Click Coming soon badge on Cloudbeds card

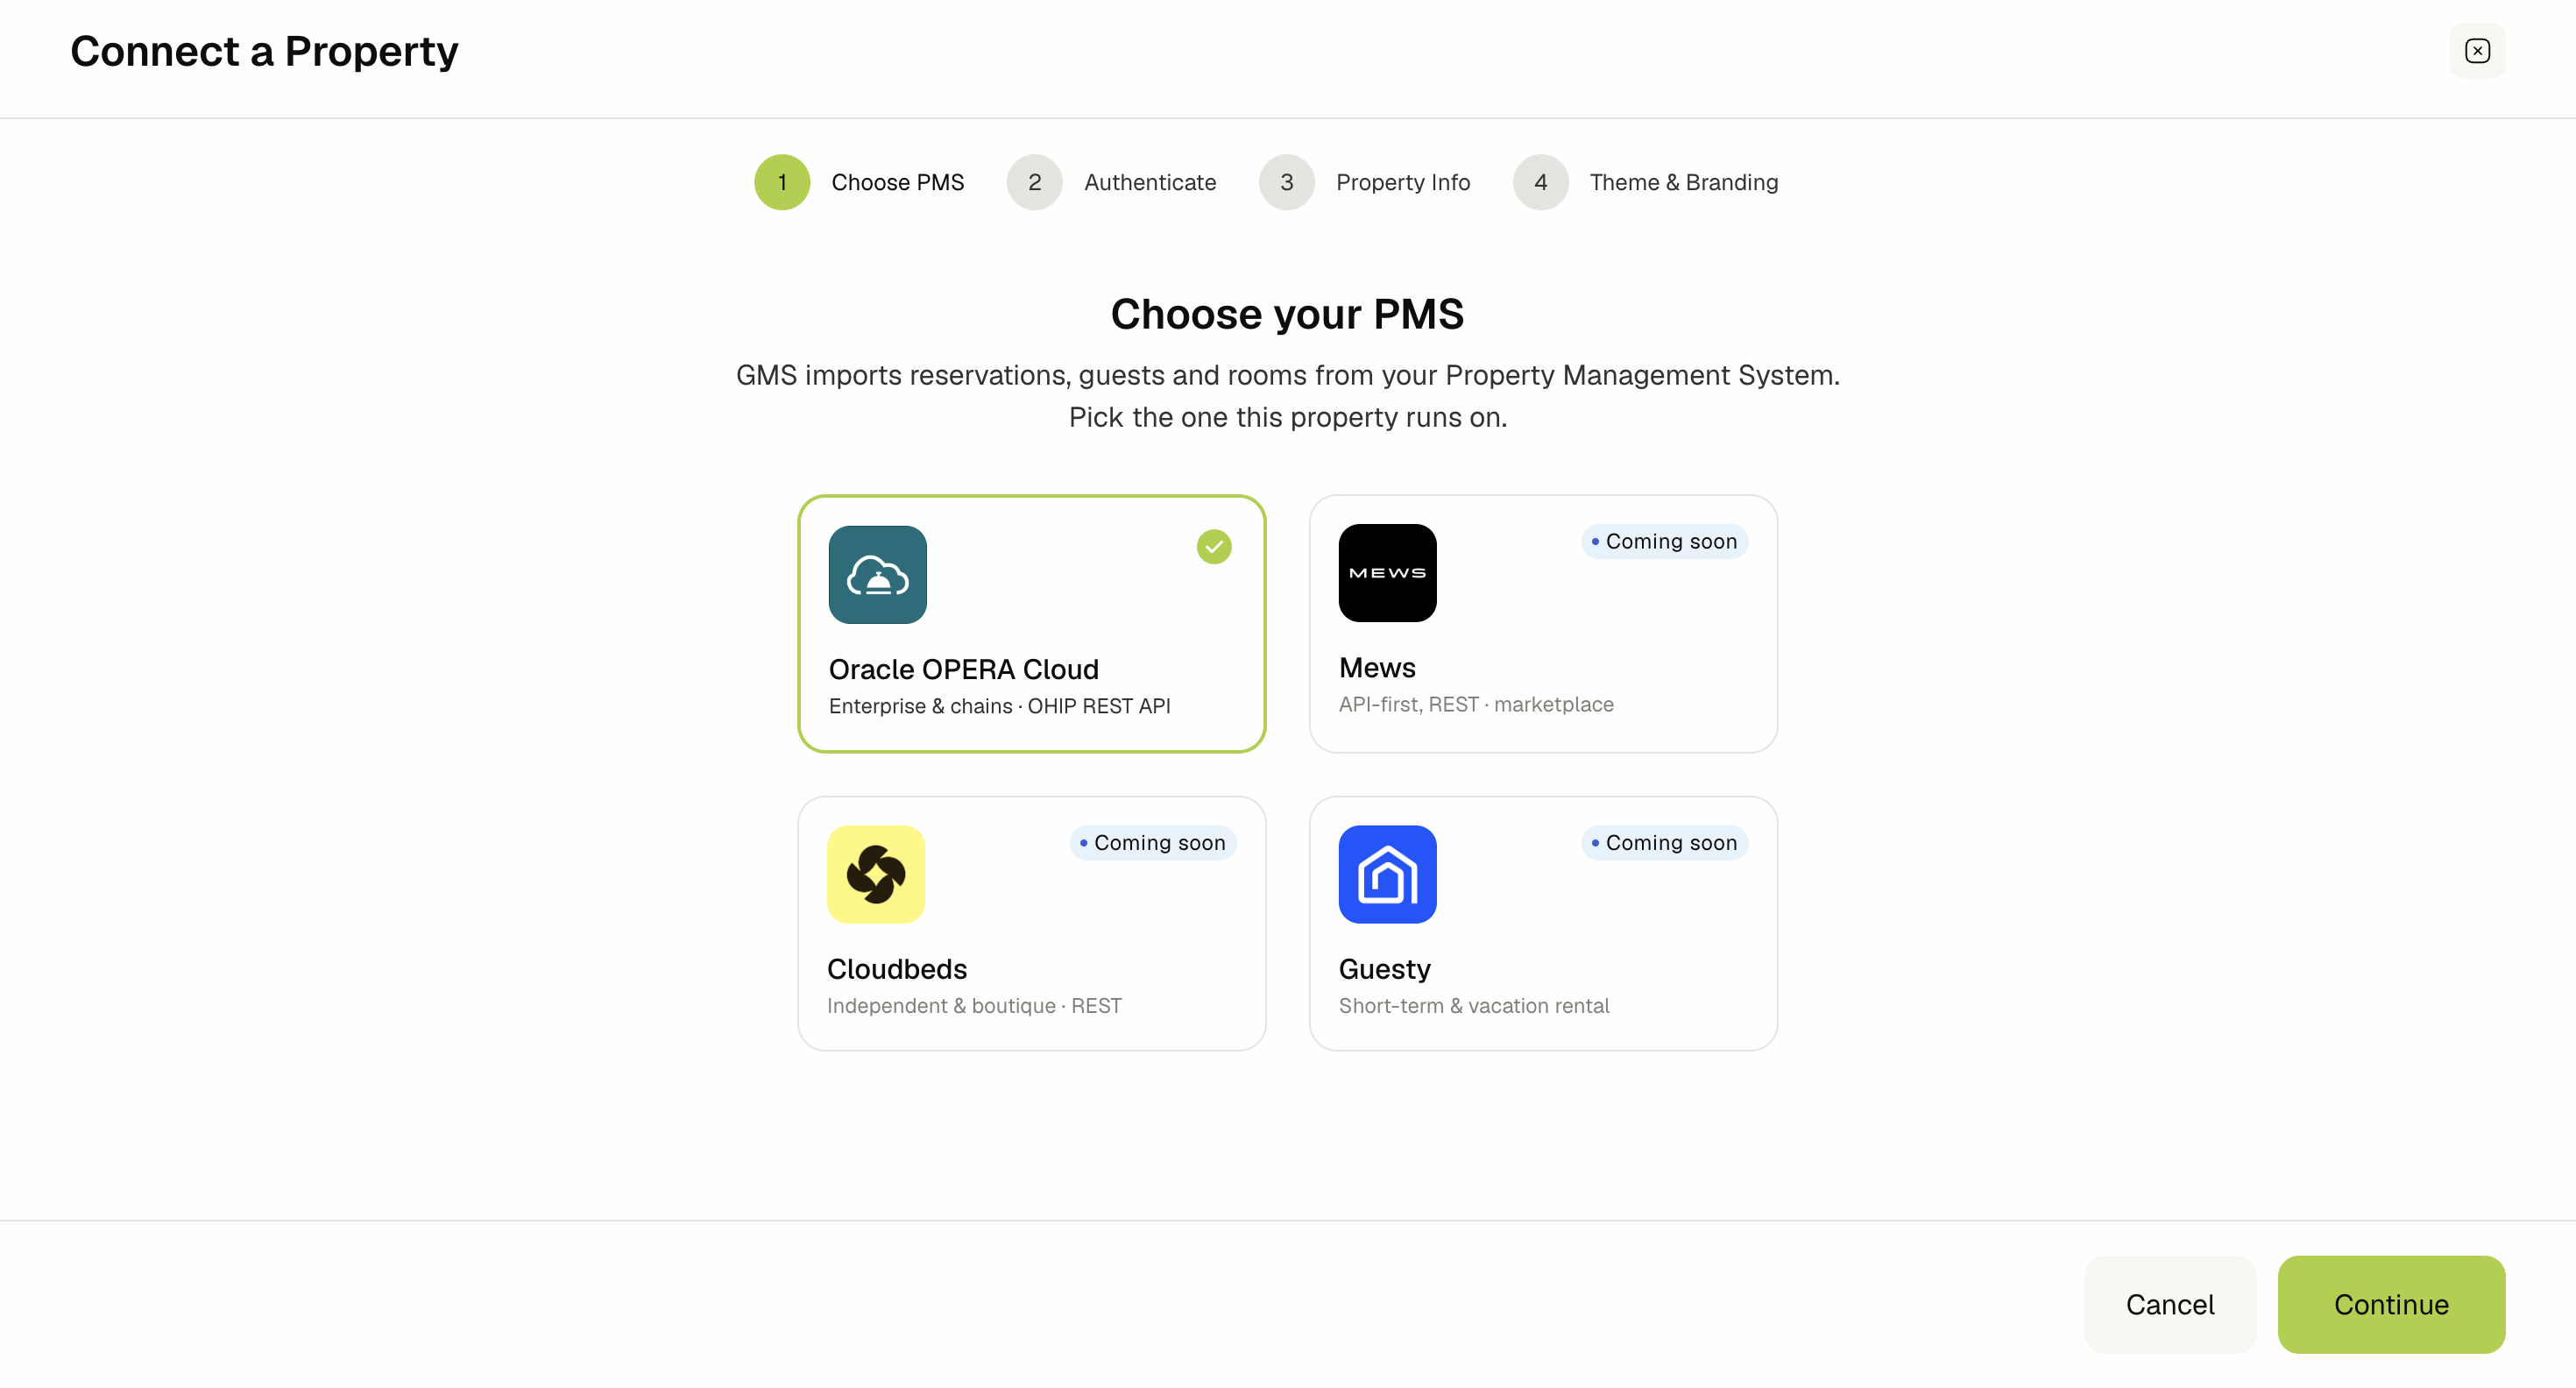pos(1152,843)
